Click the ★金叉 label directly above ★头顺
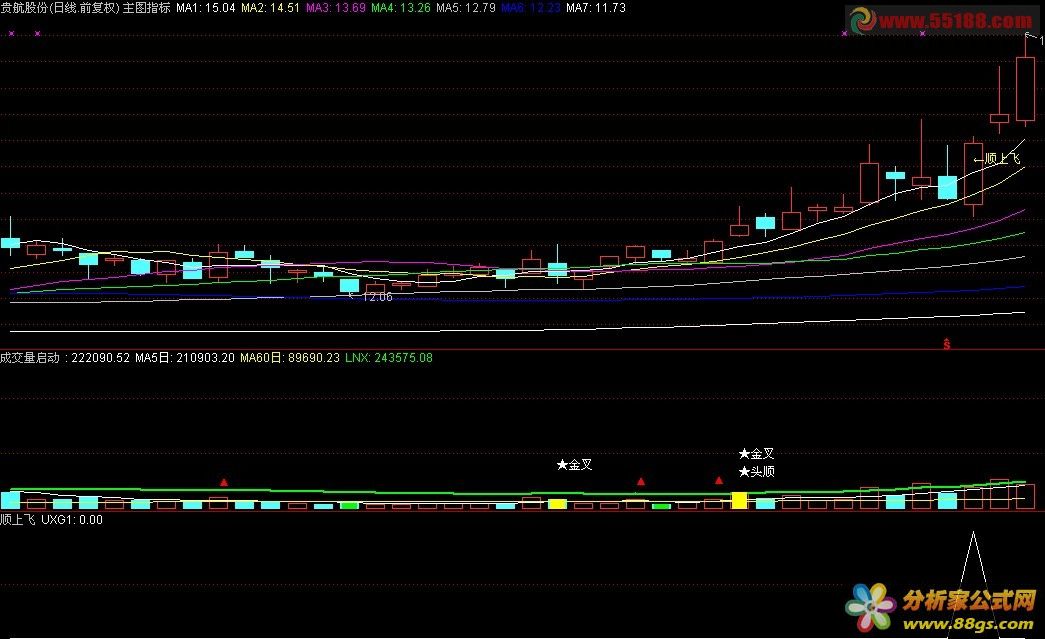1045x639 pixels. (x=756, y=454)
